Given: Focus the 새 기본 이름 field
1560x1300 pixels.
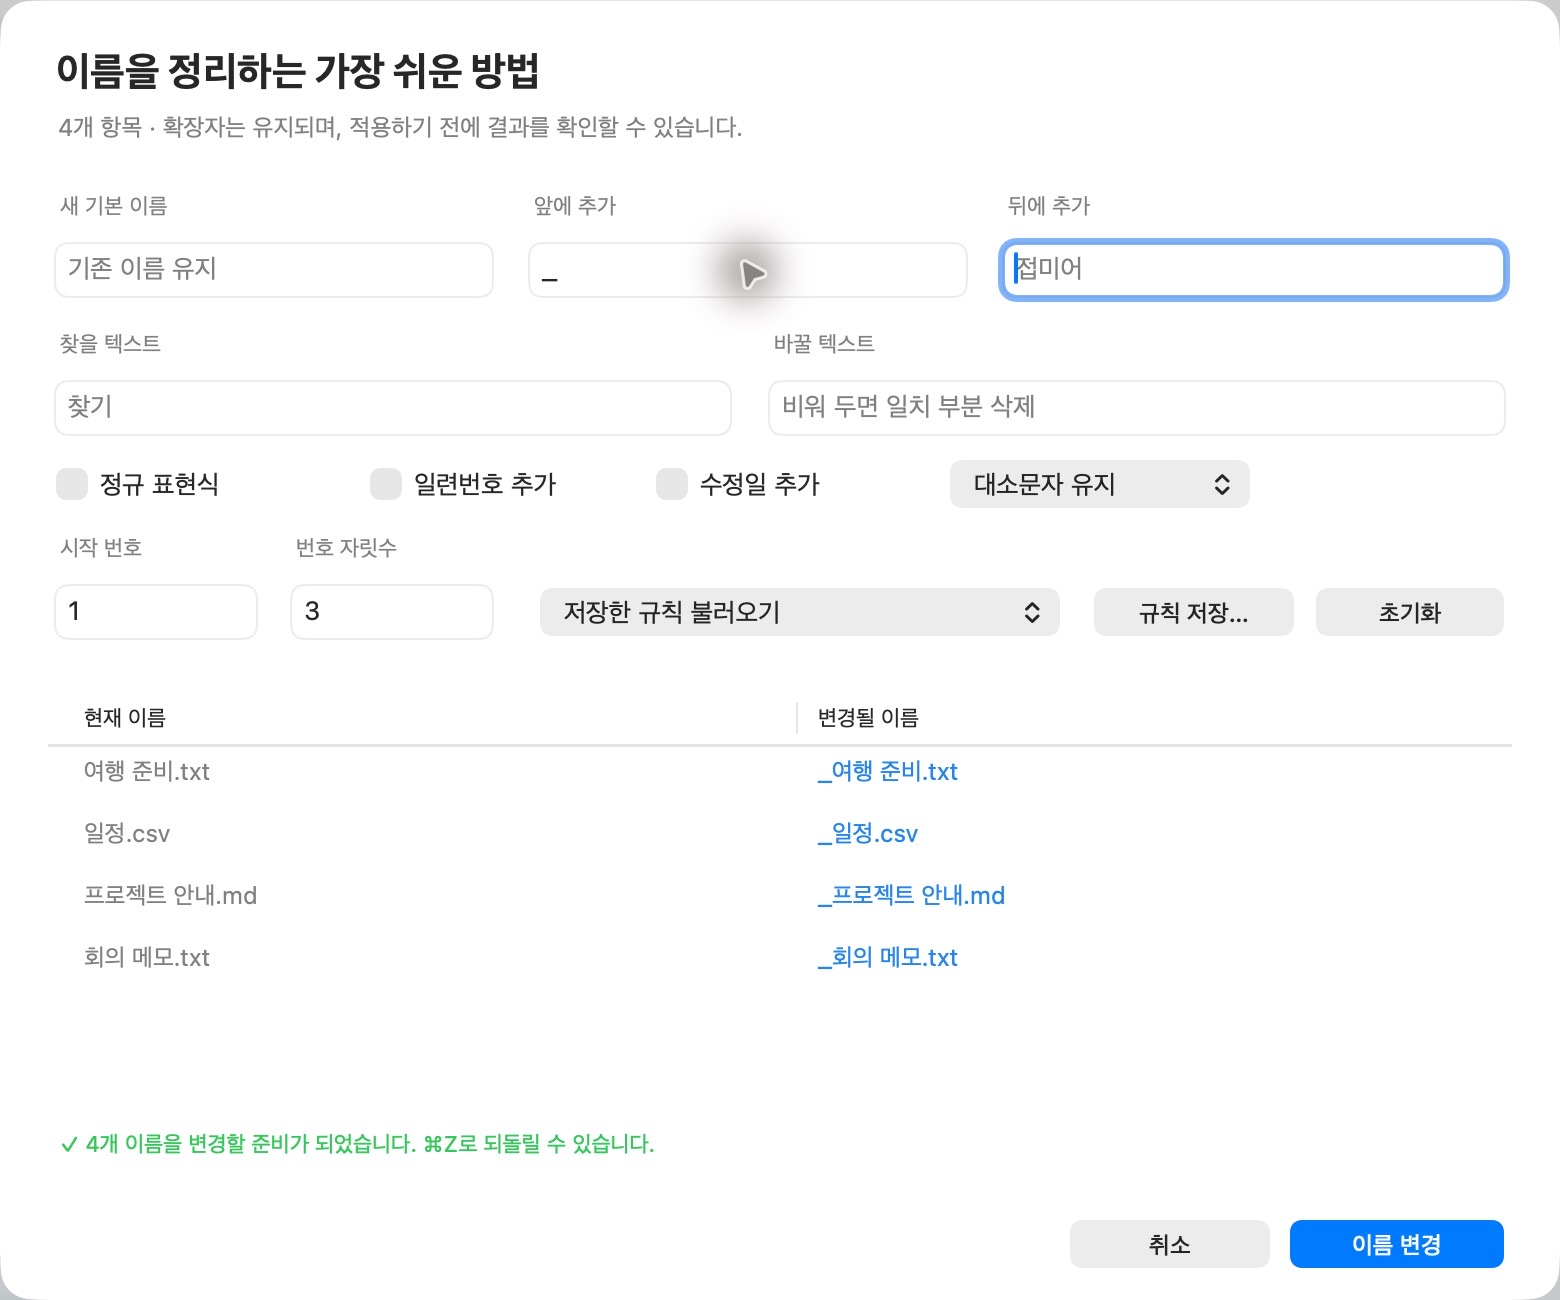Looking at the screenshot, I should pyautogui.click(x=274, y=270).
